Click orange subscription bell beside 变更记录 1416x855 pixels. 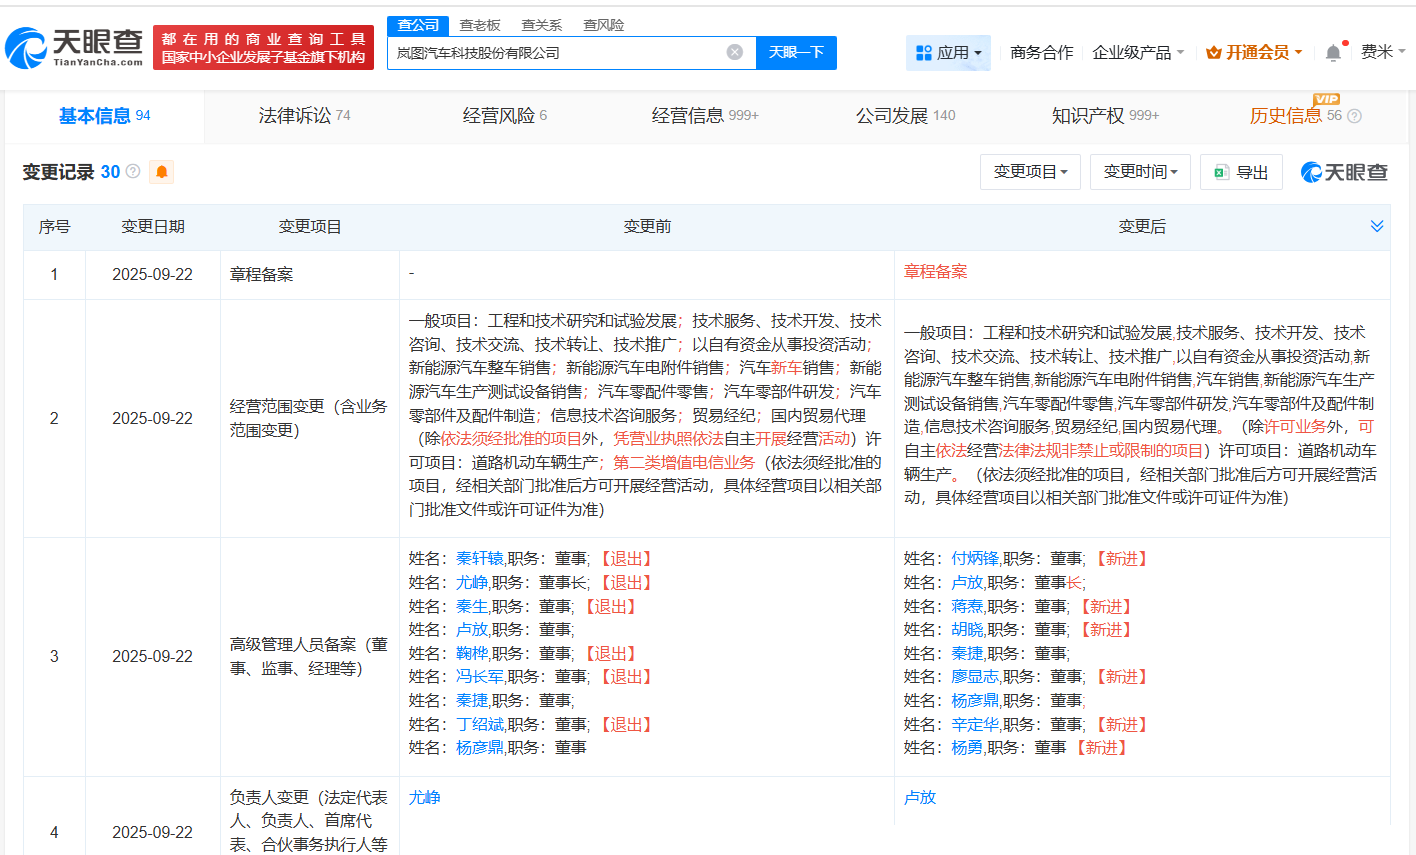click(160, 171)
